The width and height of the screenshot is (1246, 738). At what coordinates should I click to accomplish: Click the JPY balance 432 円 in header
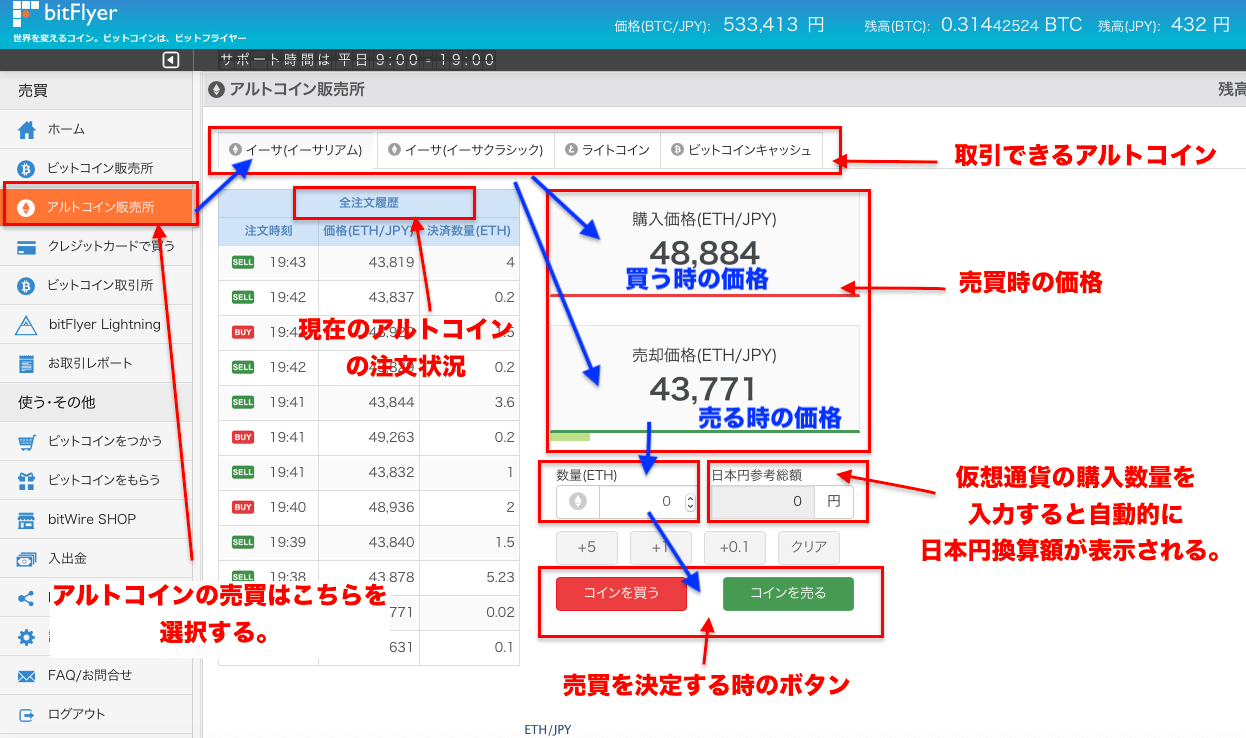[1200, 24]
